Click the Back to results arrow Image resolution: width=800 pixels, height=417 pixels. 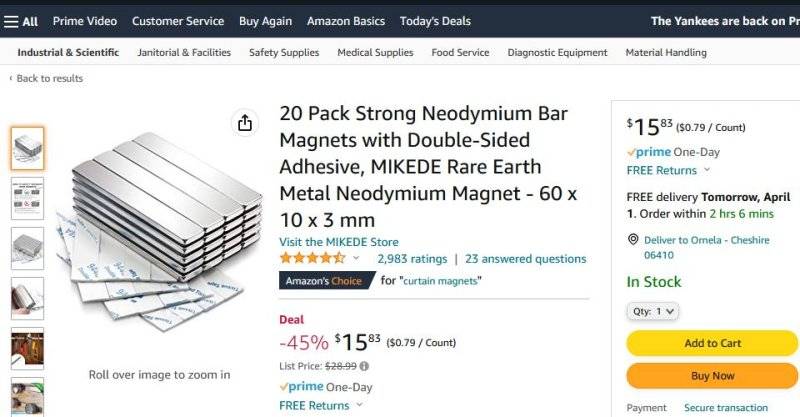click(11, 79)
